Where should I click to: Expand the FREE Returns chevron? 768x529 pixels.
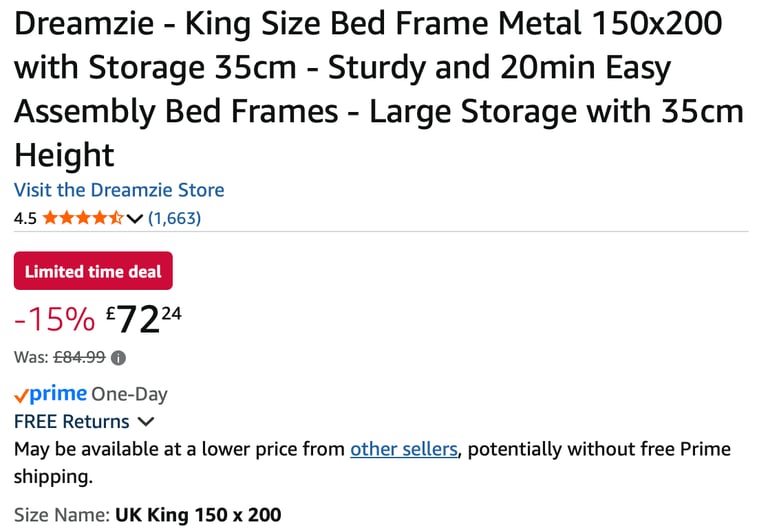click(x=146, y=421)
